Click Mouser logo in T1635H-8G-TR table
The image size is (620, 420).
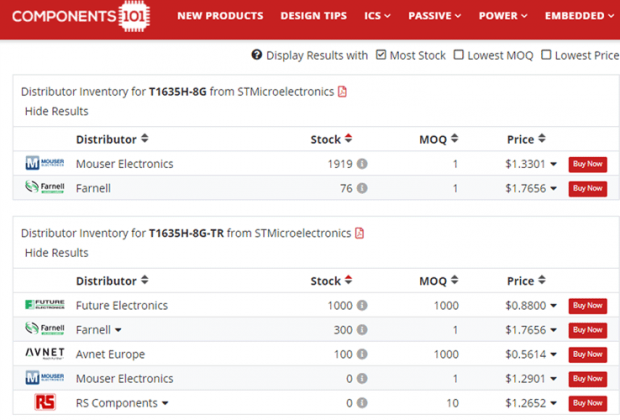45,378
